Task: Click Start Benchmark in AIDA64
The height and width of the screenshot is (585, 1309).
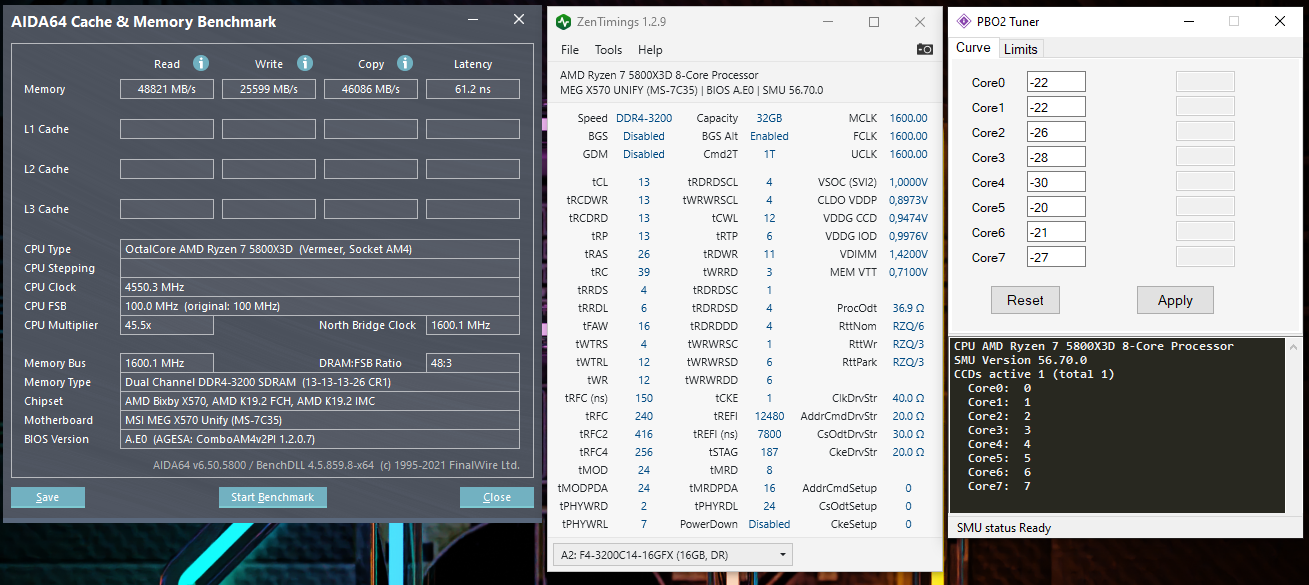Action: [272, 497]
